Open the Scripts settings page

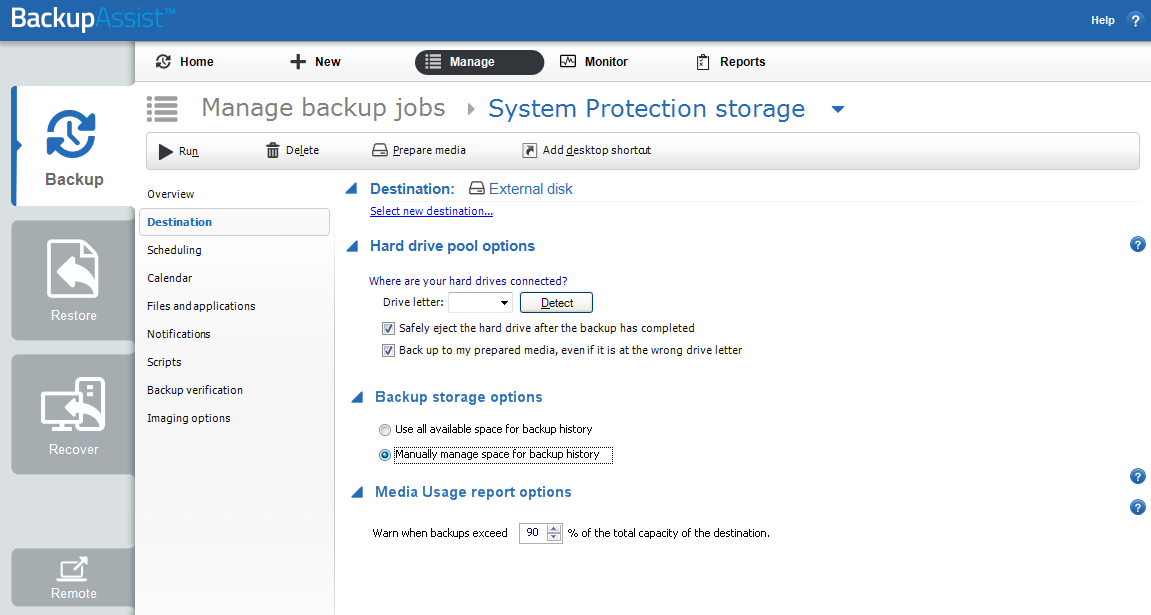click(164, 362)
